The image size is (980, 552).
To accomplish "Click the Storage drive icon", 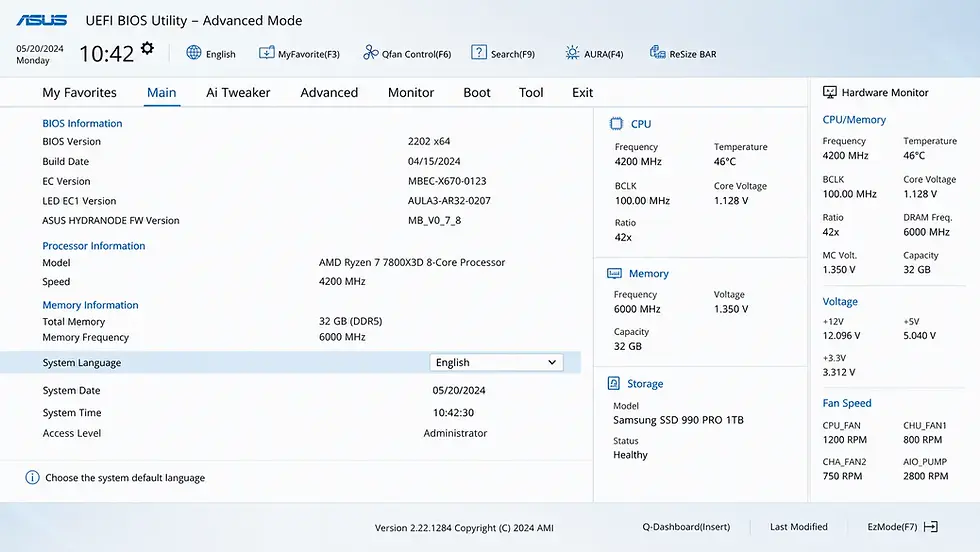I will (614, 383).
